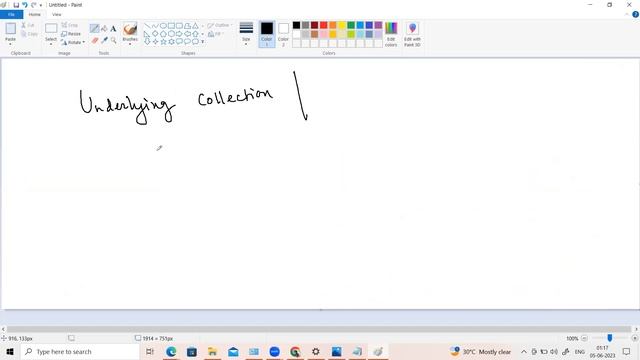The height and width of the screenshot is (360, 640).
Task: Choose the Rounded rectangular callout shape
Action: [x=179, y=42]
